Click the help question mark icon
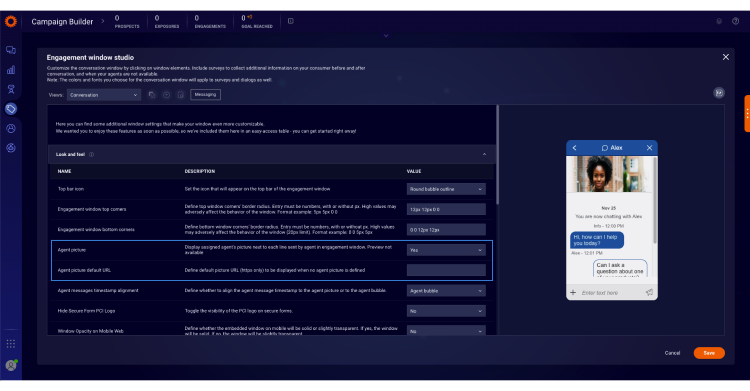 click(x=735, y=21)
